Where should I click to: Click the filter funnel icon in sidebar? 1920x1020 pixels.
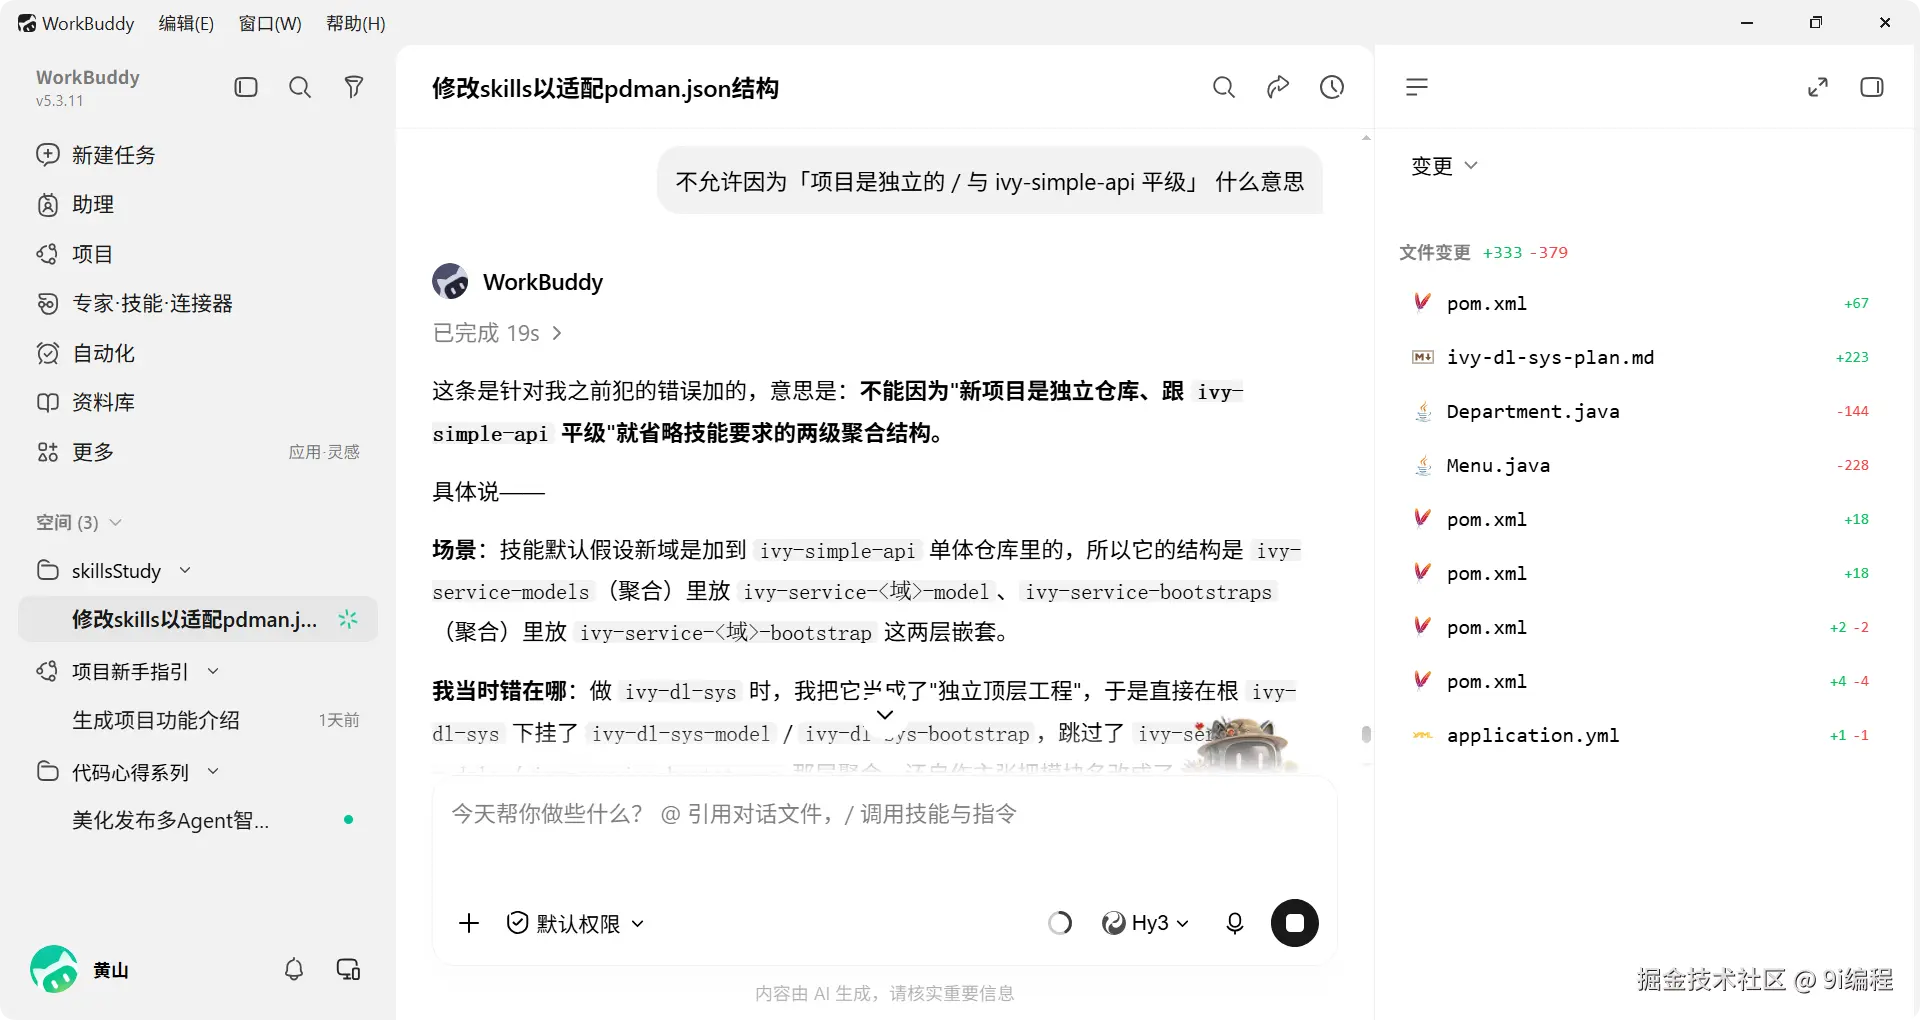point(353,87)
